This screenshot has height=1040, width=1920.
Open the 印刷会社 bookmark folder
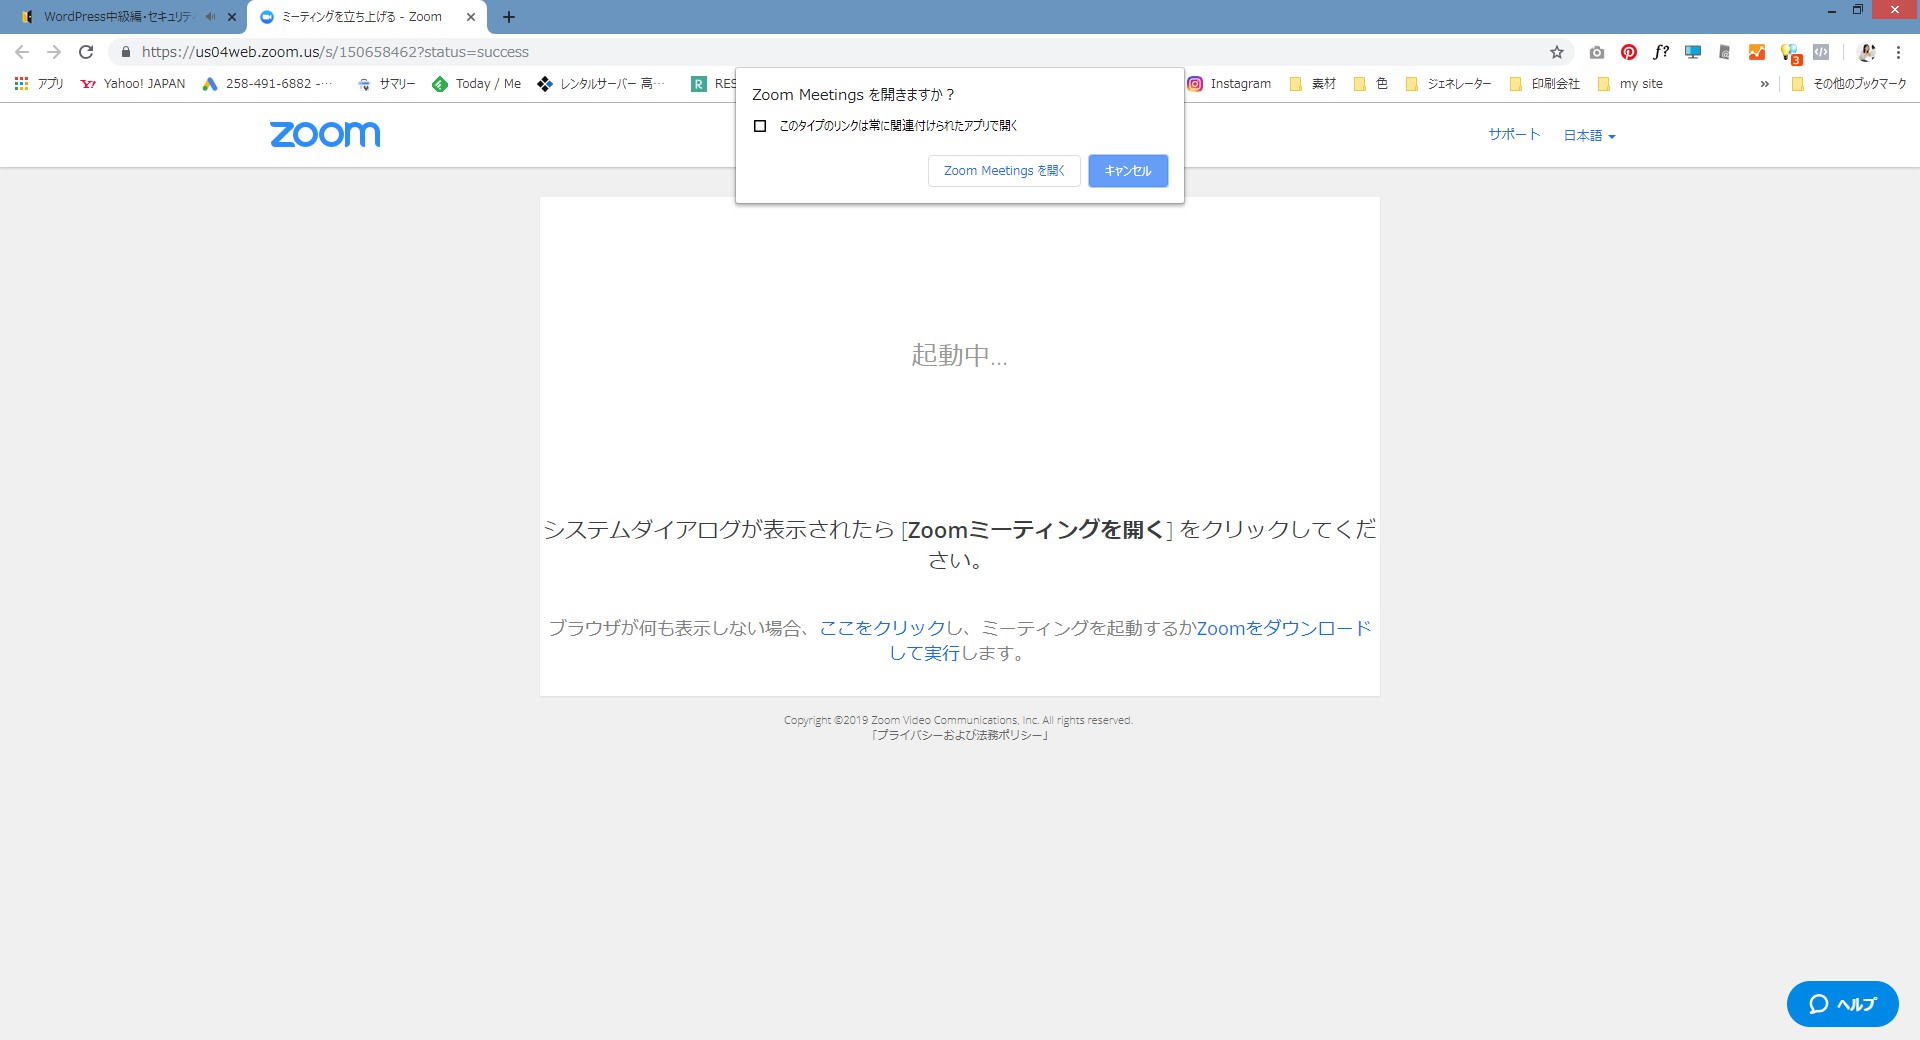pyautogui.click(x=1545, y=84)
